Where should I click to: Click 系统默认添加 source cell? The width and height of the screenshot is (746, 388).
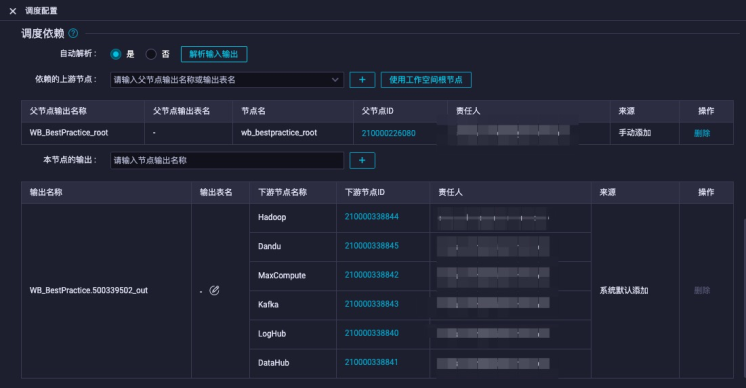pos(624,291)
